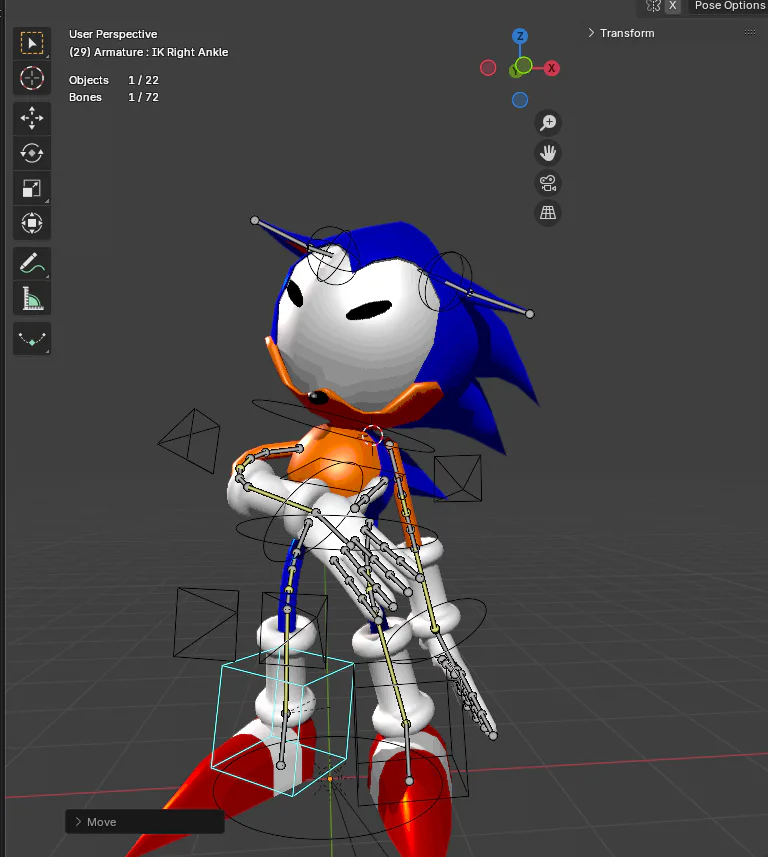Choose the Move tool
This screenshot has width=768, height=857.
32,118
